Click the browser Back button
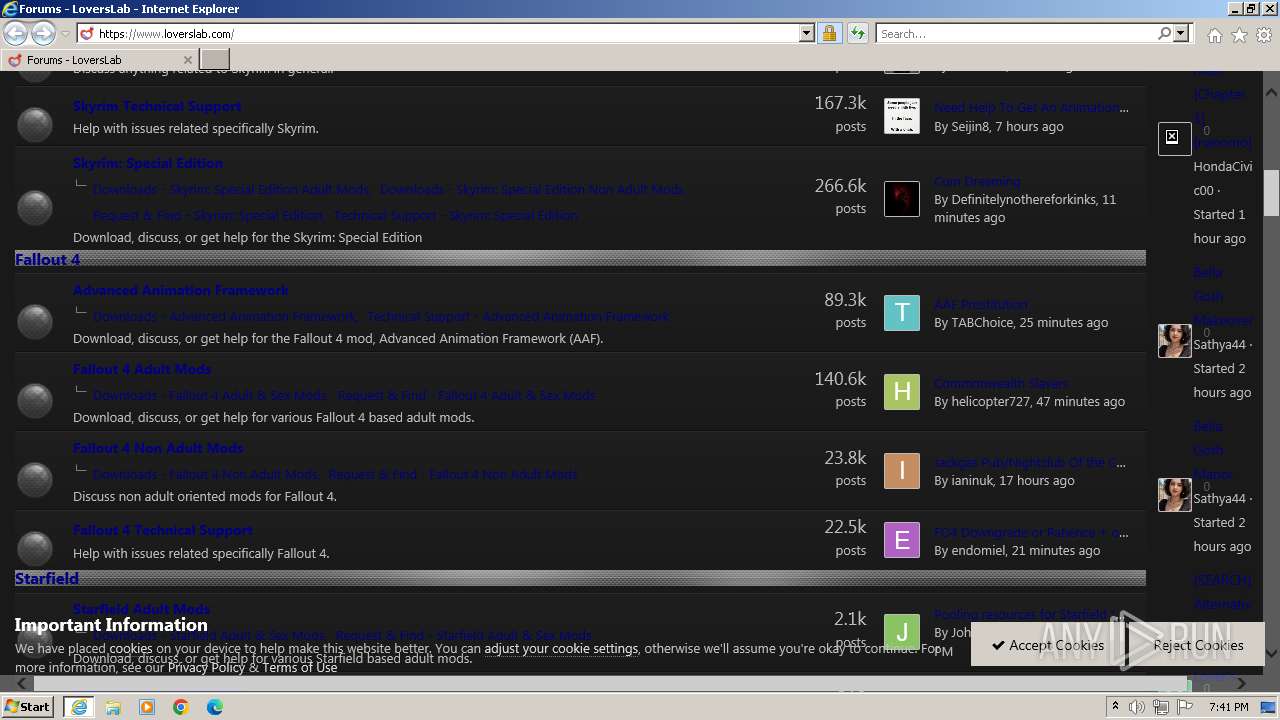The width and height of the screenshot is (1280, 720). tap(16, 33)
